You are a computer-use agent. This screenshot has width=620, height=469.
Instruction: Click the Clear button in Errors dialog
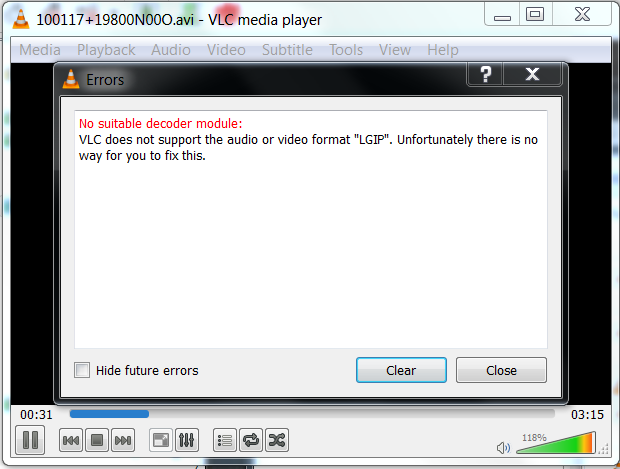click(401, 370)
